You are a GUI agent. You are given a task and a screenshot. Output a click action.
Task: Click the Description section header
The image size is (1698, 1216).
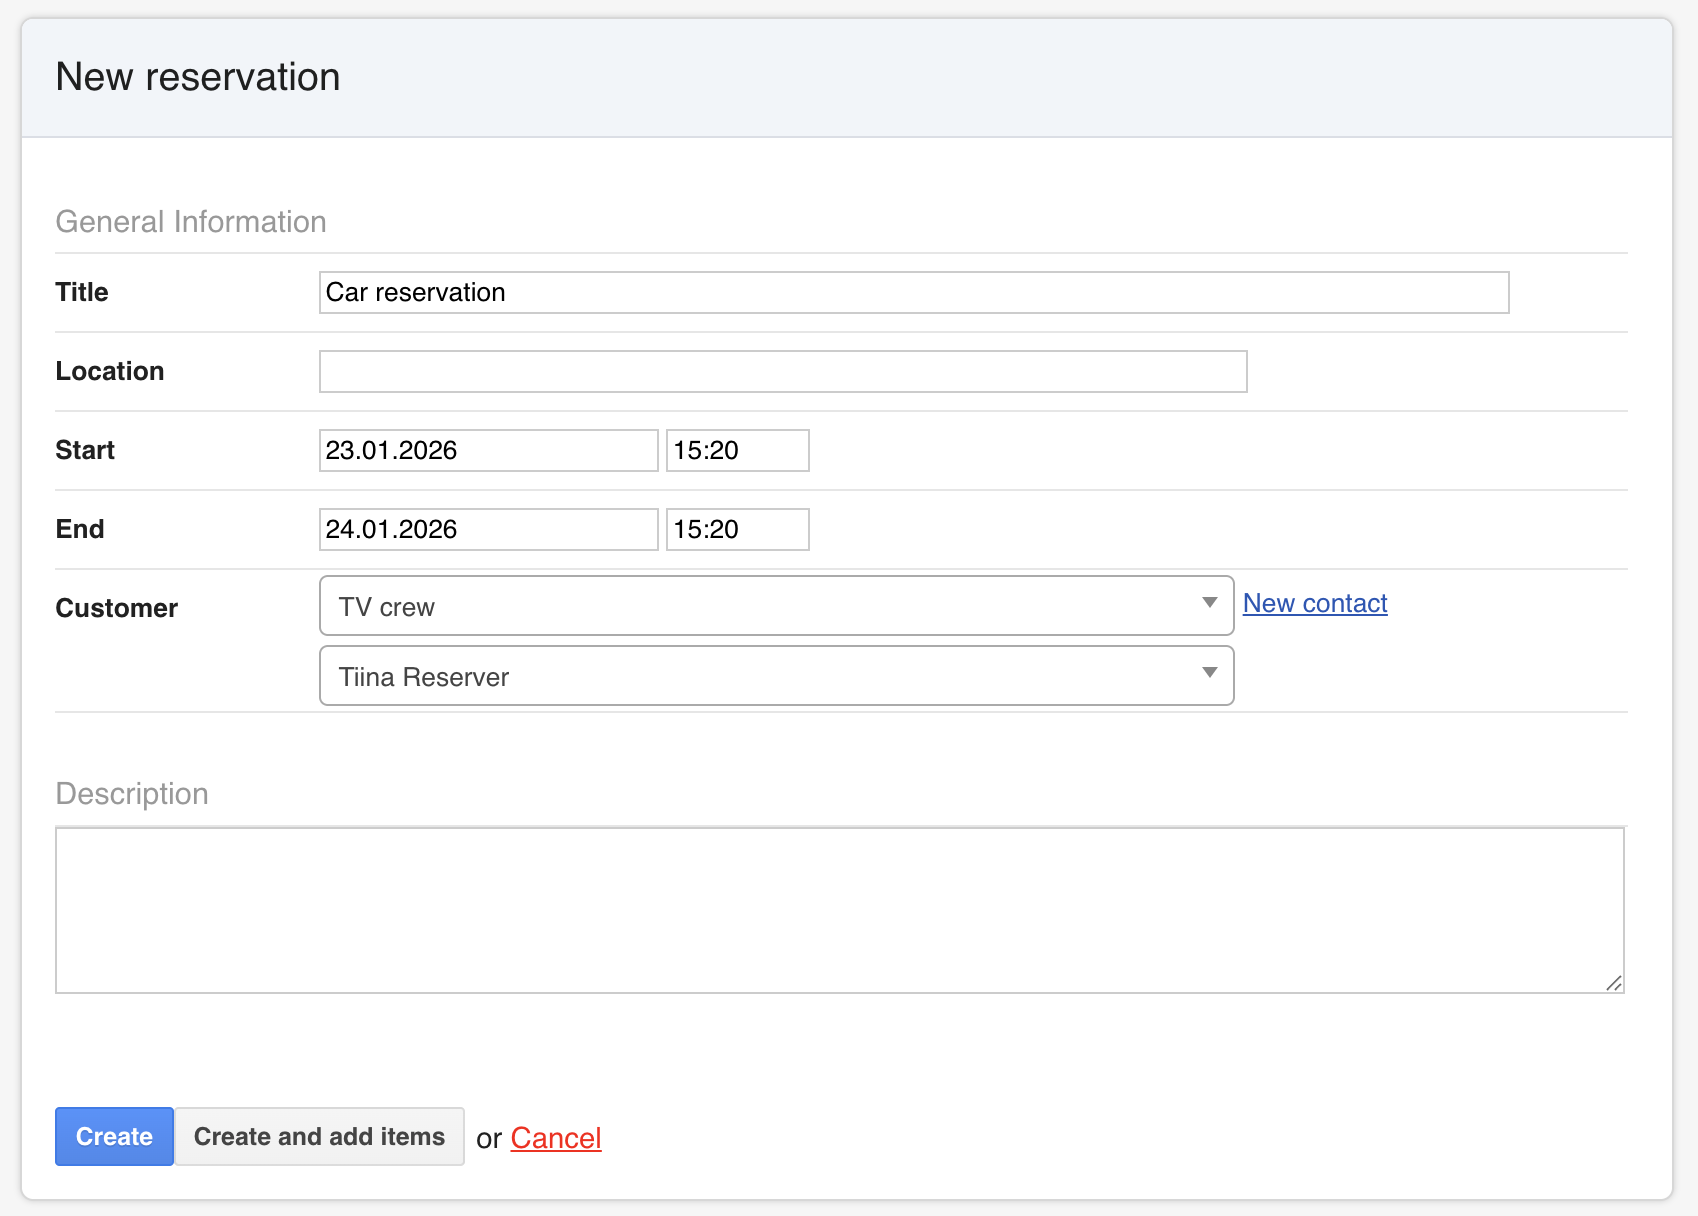click(x=132, y=794)
